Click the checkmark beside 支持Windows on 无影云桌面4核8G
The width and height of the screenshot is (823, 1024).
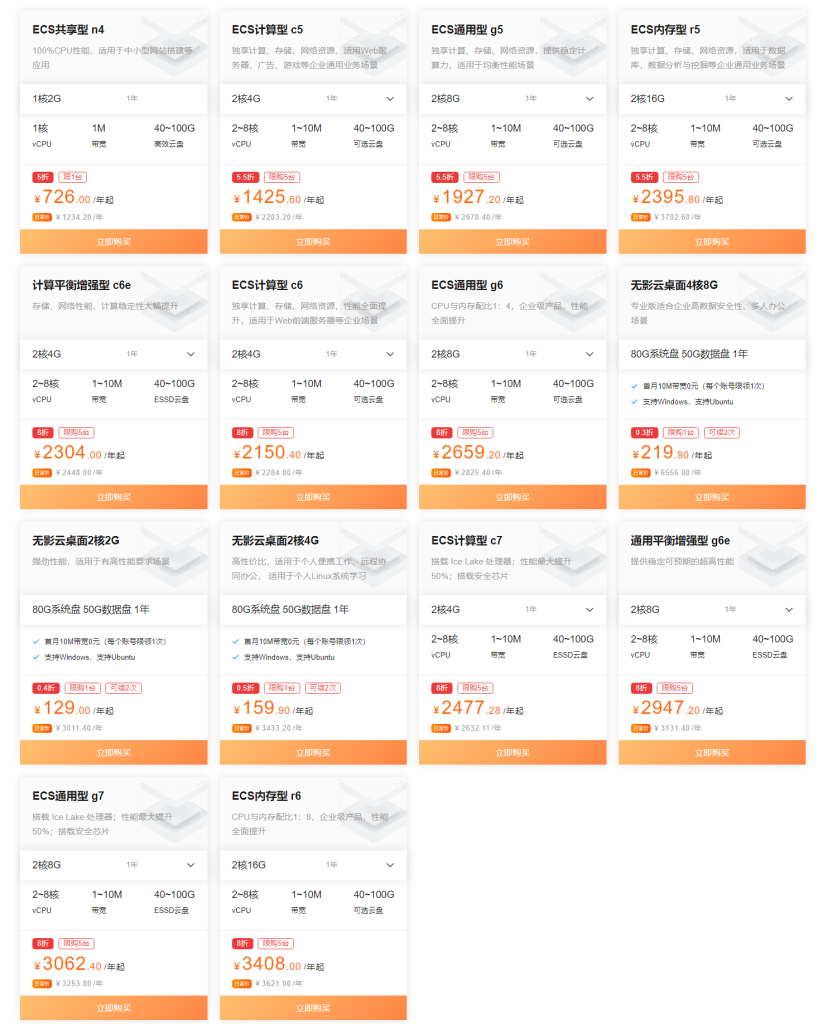(x=635, y=402)
